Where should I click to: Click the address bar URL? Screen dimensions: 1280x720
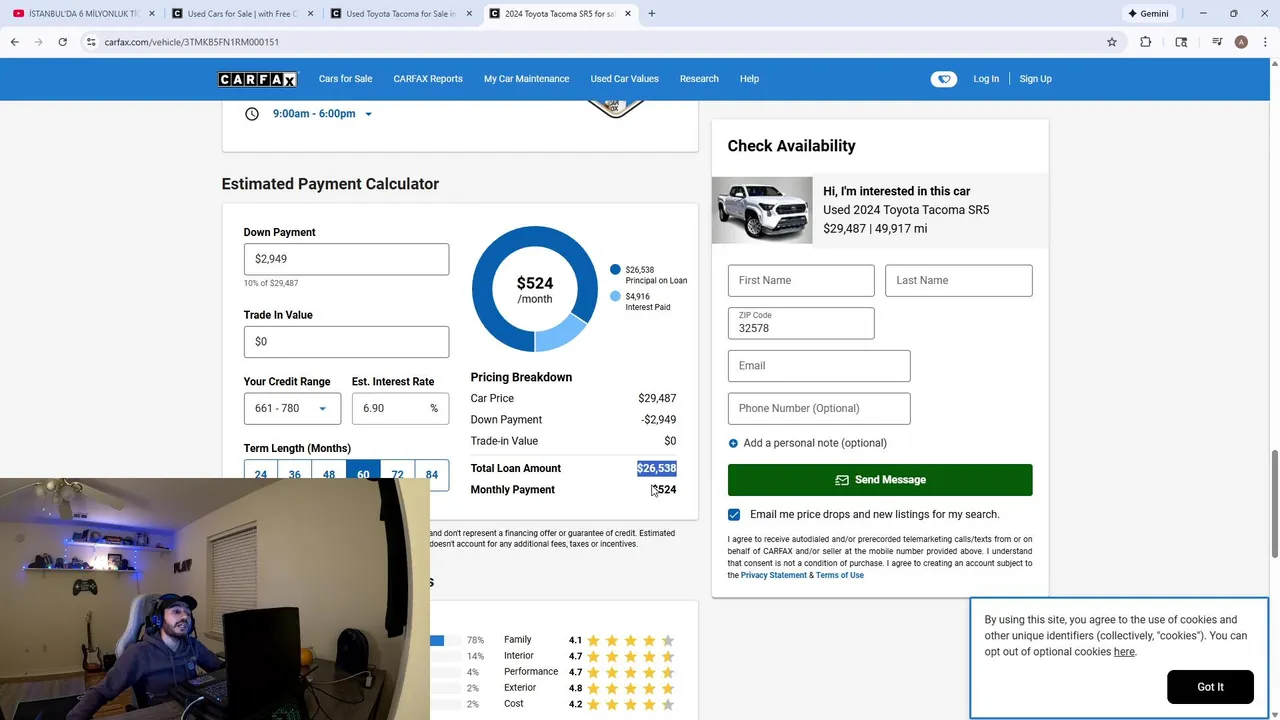tap(192, 42)
